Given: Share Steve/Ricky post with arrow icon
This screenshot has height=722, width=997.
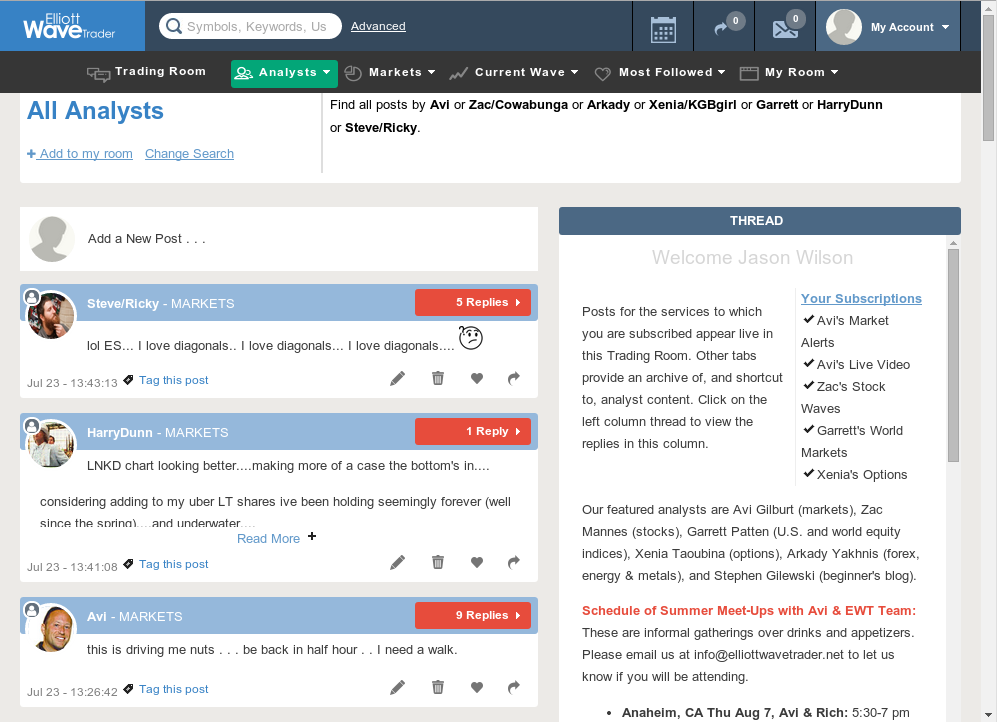Looking at the screenshot, I should click(x=514, y=378).
